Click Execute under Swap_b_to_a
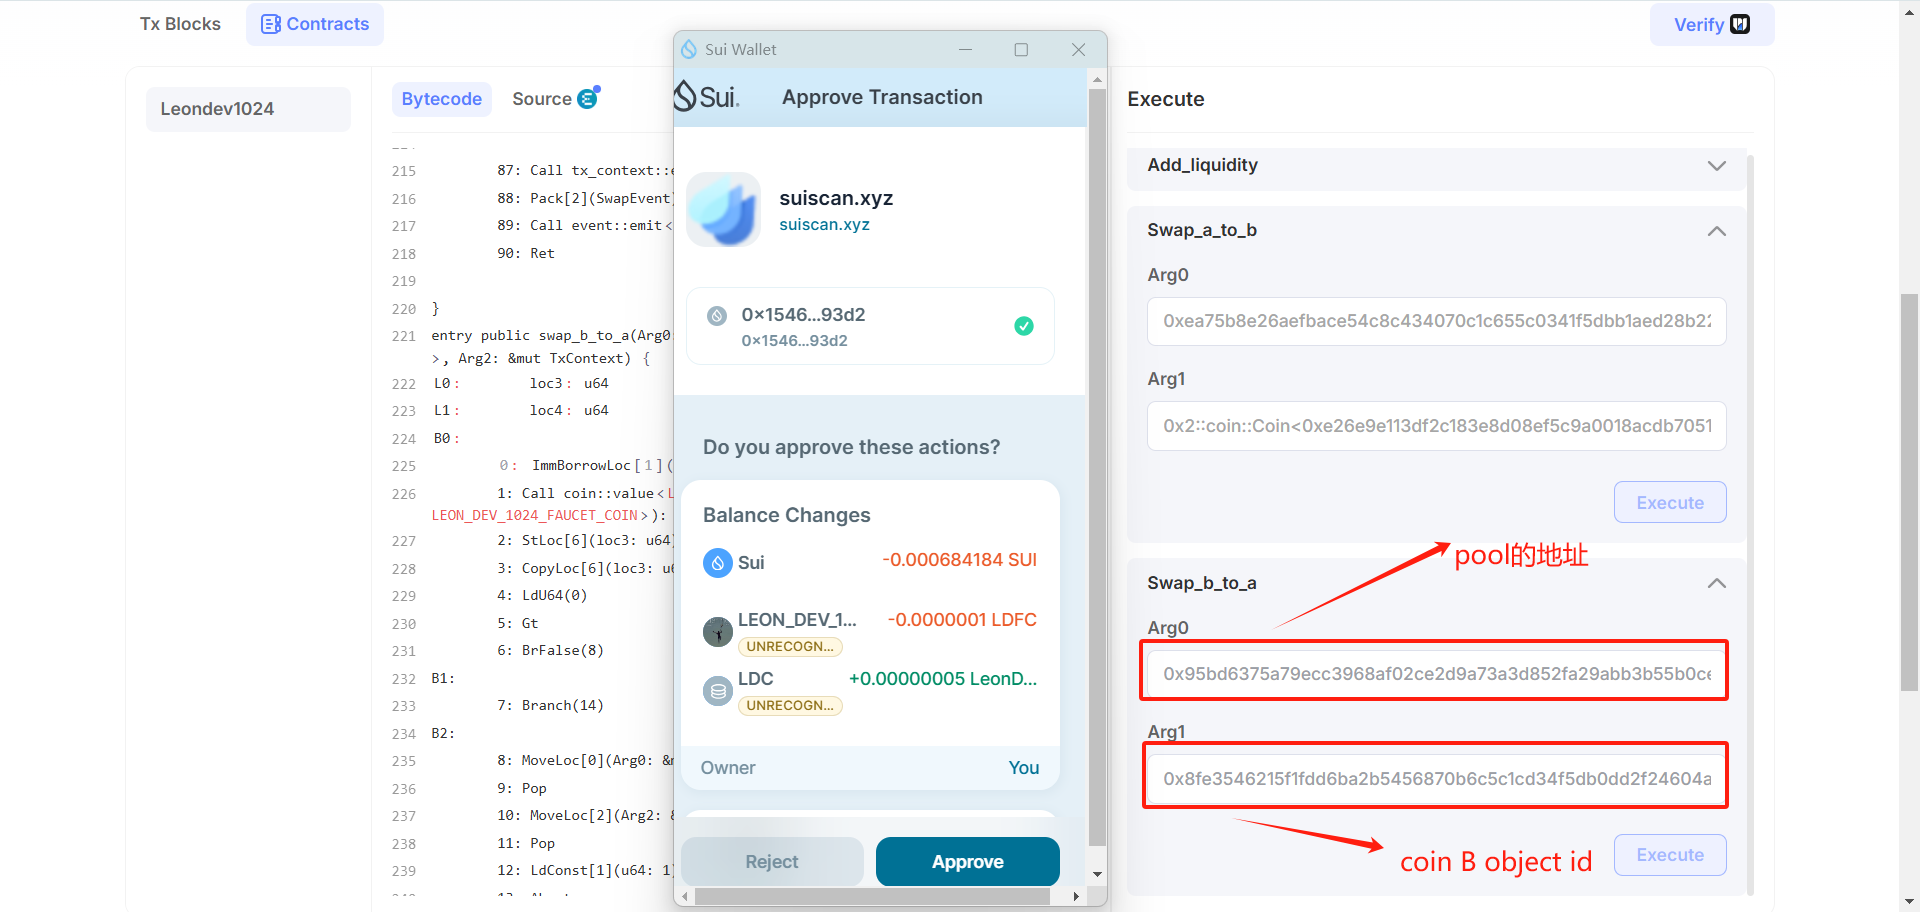Screen dimensions: 1920x912 click(x=1670, y=855)
